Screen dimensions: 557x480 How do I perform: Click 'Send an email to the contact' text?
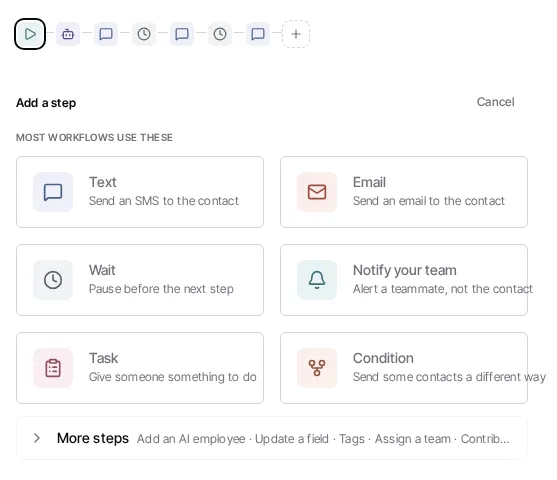coord(429,201)
